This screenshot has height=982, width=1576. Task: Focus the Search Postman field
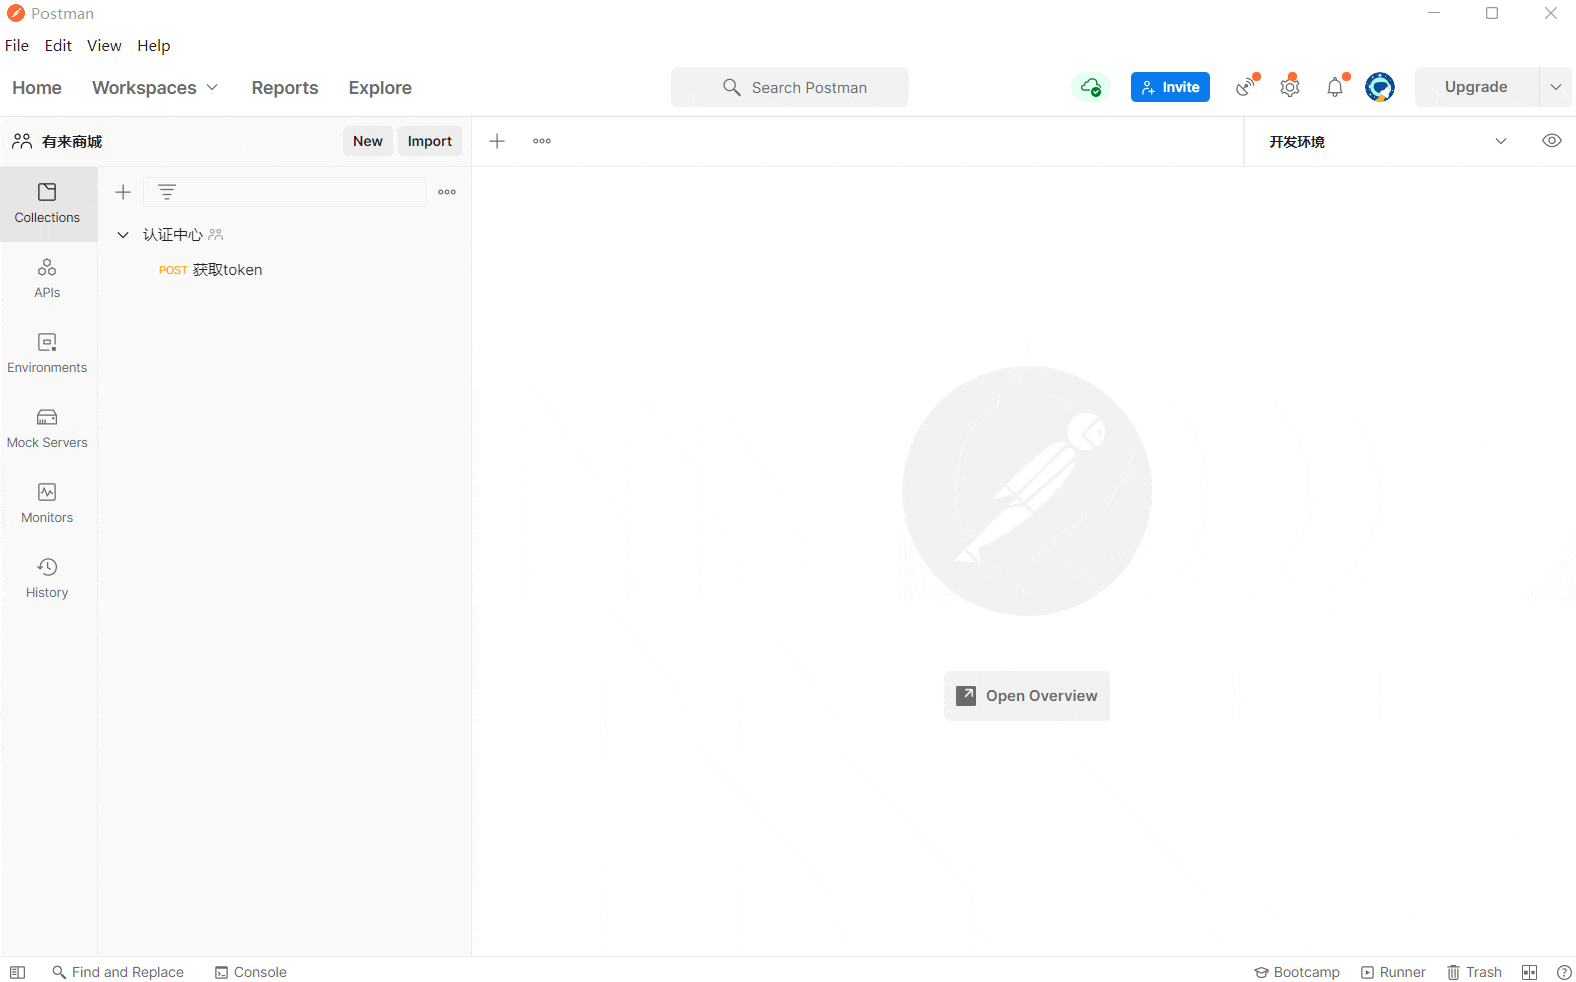[x=790, y=87]
